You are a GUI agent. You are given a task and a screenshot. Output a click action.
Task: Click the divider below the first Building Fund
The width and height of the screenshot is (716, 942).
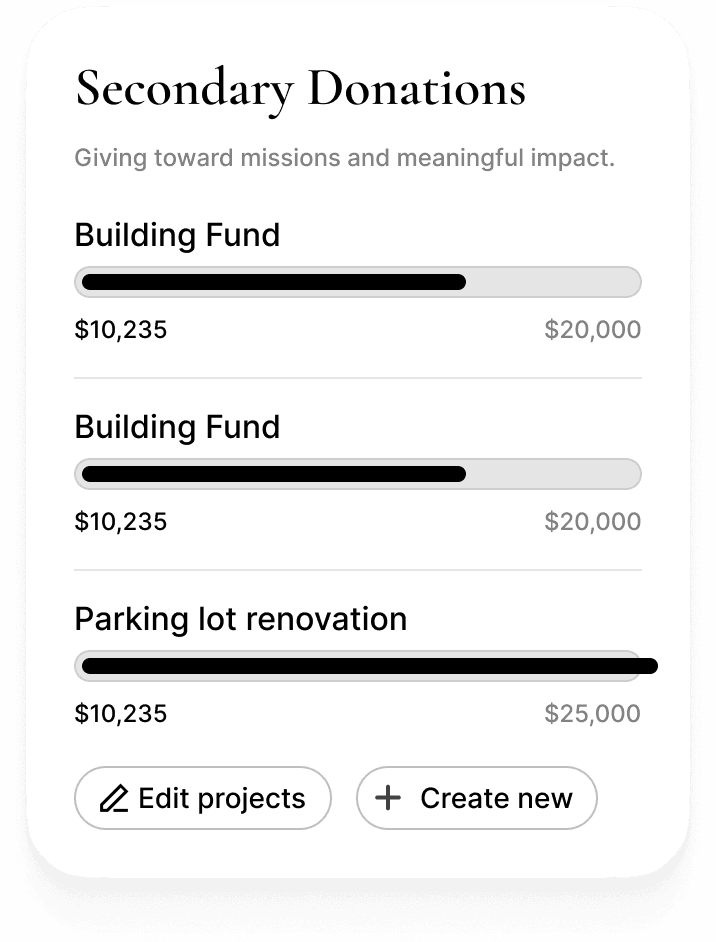point(358,378)
